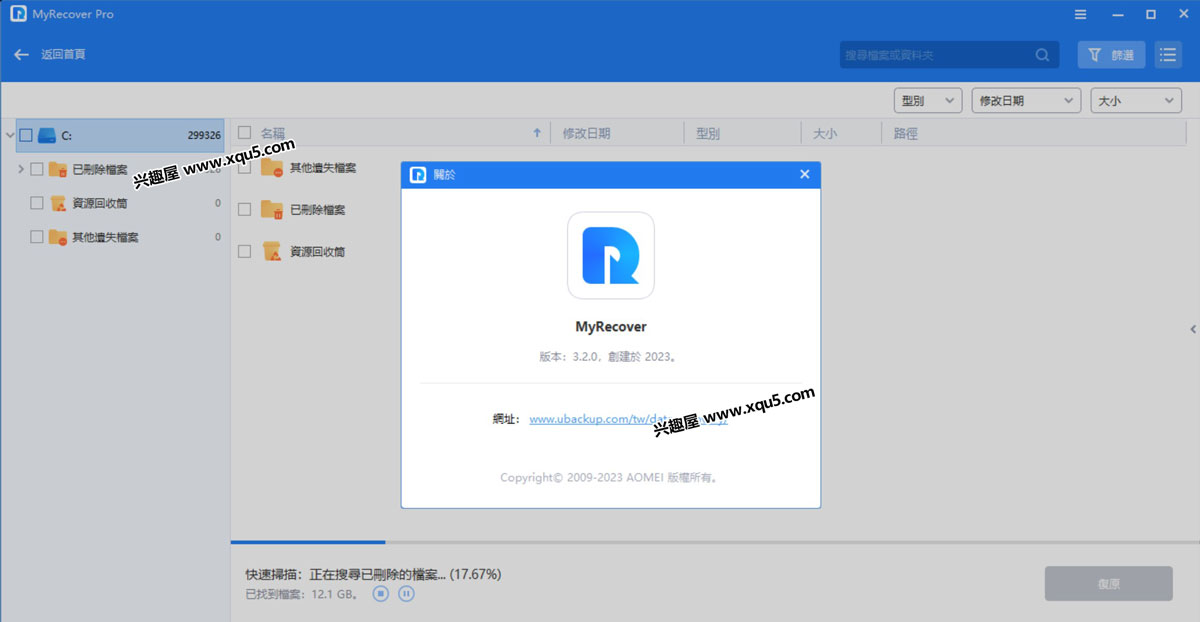Click the 返回首頁 link
Viewport: 1200px width, 622px height.
click(x=63, y=55)
